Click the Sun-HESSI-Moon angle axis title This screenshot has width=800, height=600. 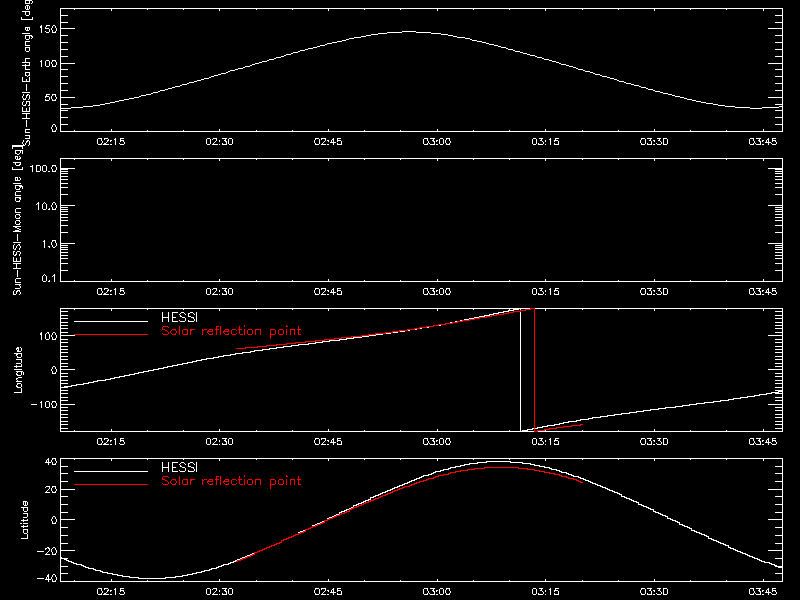coord(17,220)
